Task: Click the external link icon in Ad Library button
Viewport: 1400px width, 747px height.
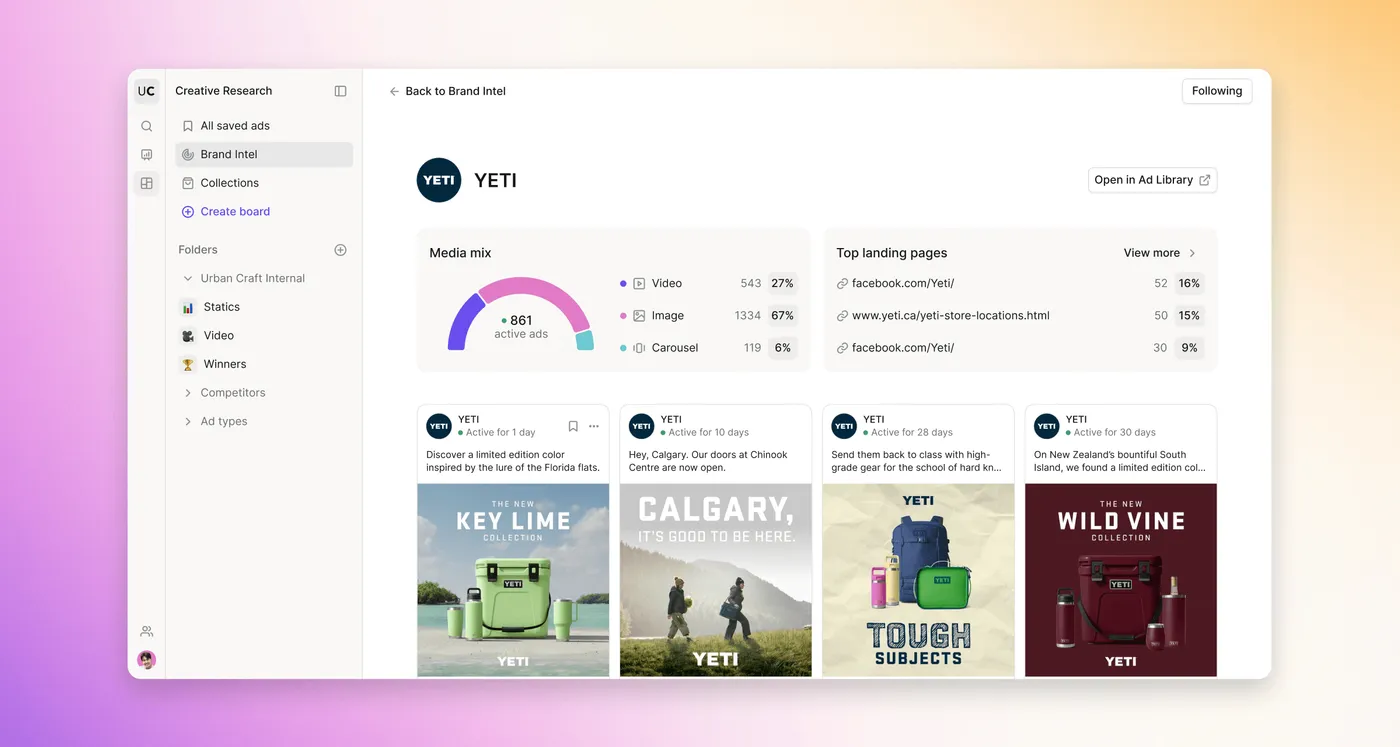Action: pos(1205,180)
